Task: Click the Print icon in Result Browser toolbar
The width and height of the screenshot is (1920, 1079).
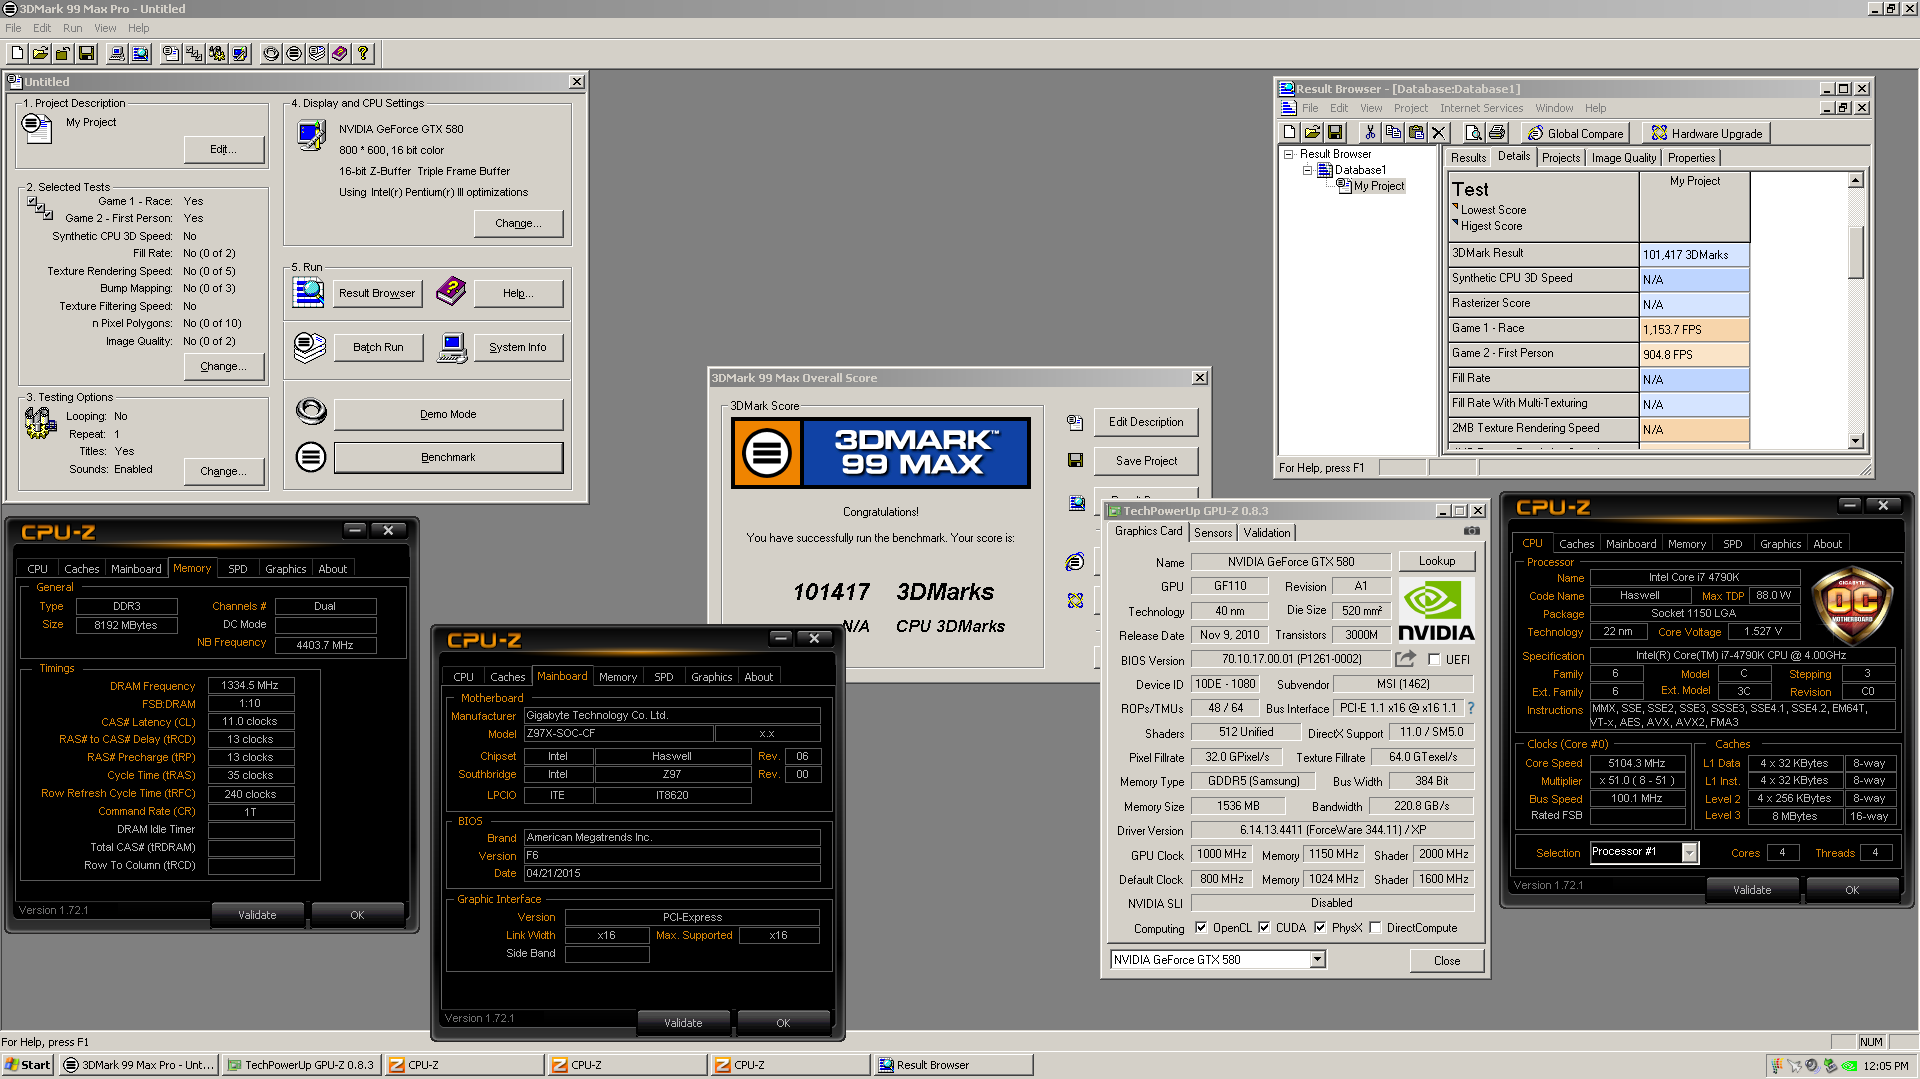Action: (1497, 133)
